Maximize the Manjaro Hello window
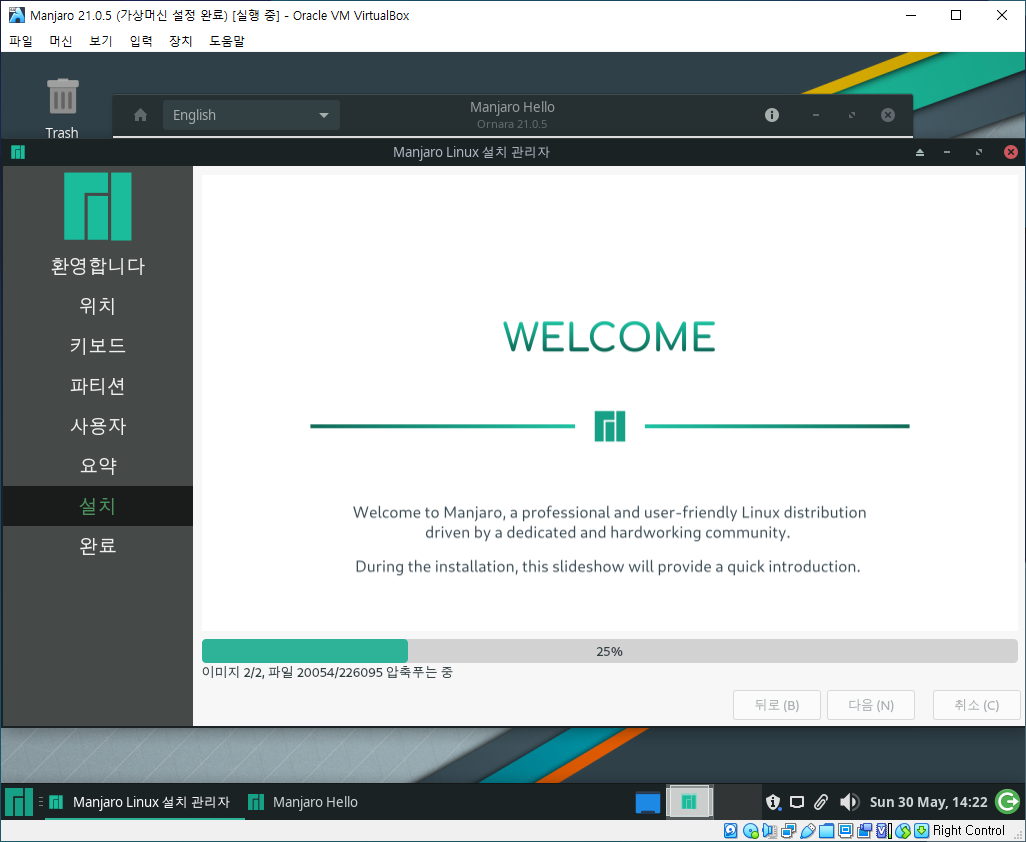 point(852,115)
